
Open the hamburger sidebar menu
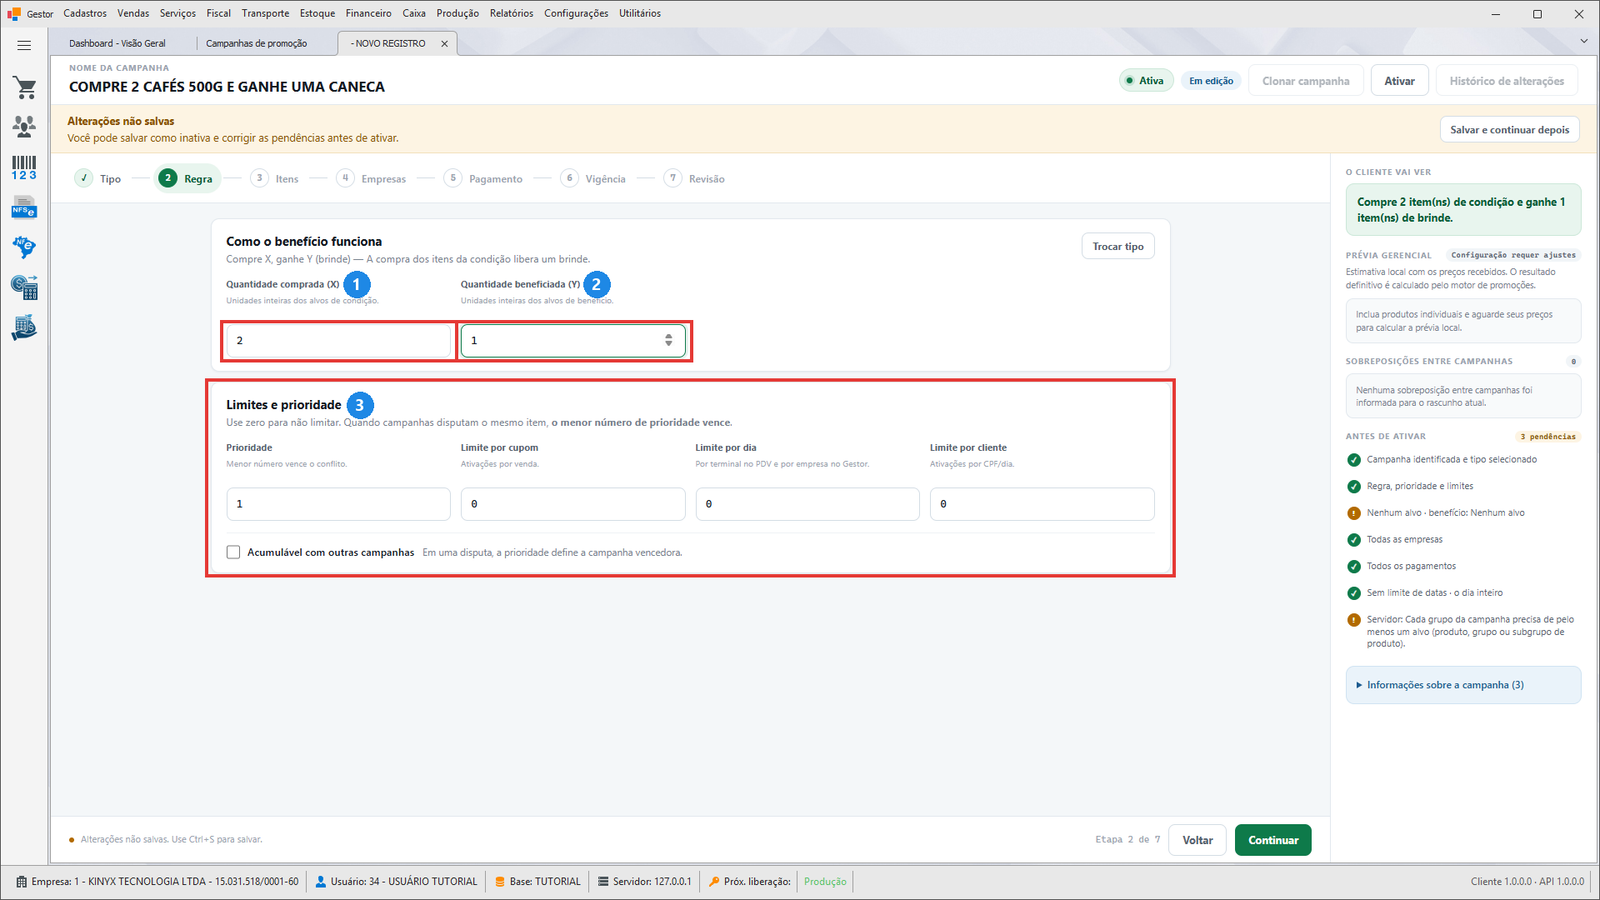tap(24, 45)
